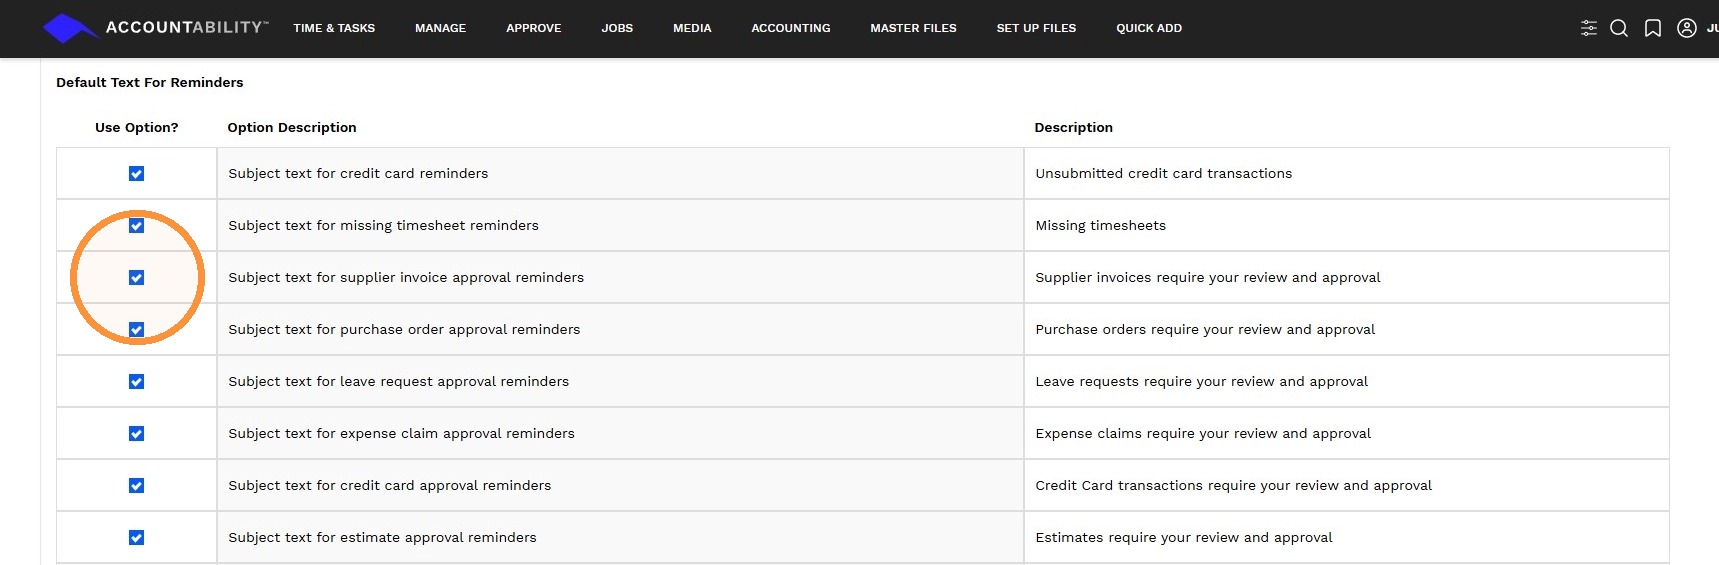The image size is (1719, 565).
Task: Open the settings sliders icon
Action: click(x=1588, y=28)
